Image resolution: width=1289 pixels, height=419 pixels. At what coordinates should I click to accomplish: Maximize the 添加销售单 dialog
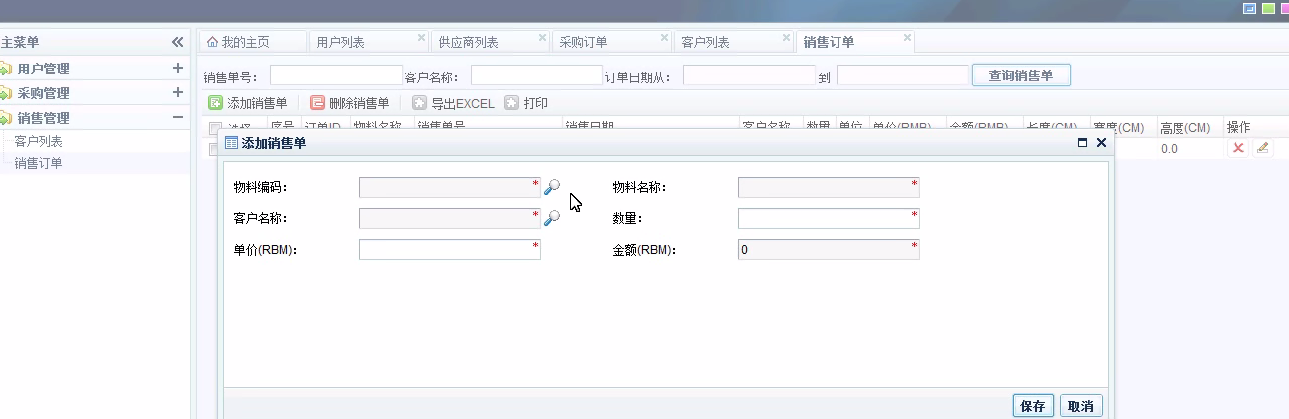point(1083,143)
